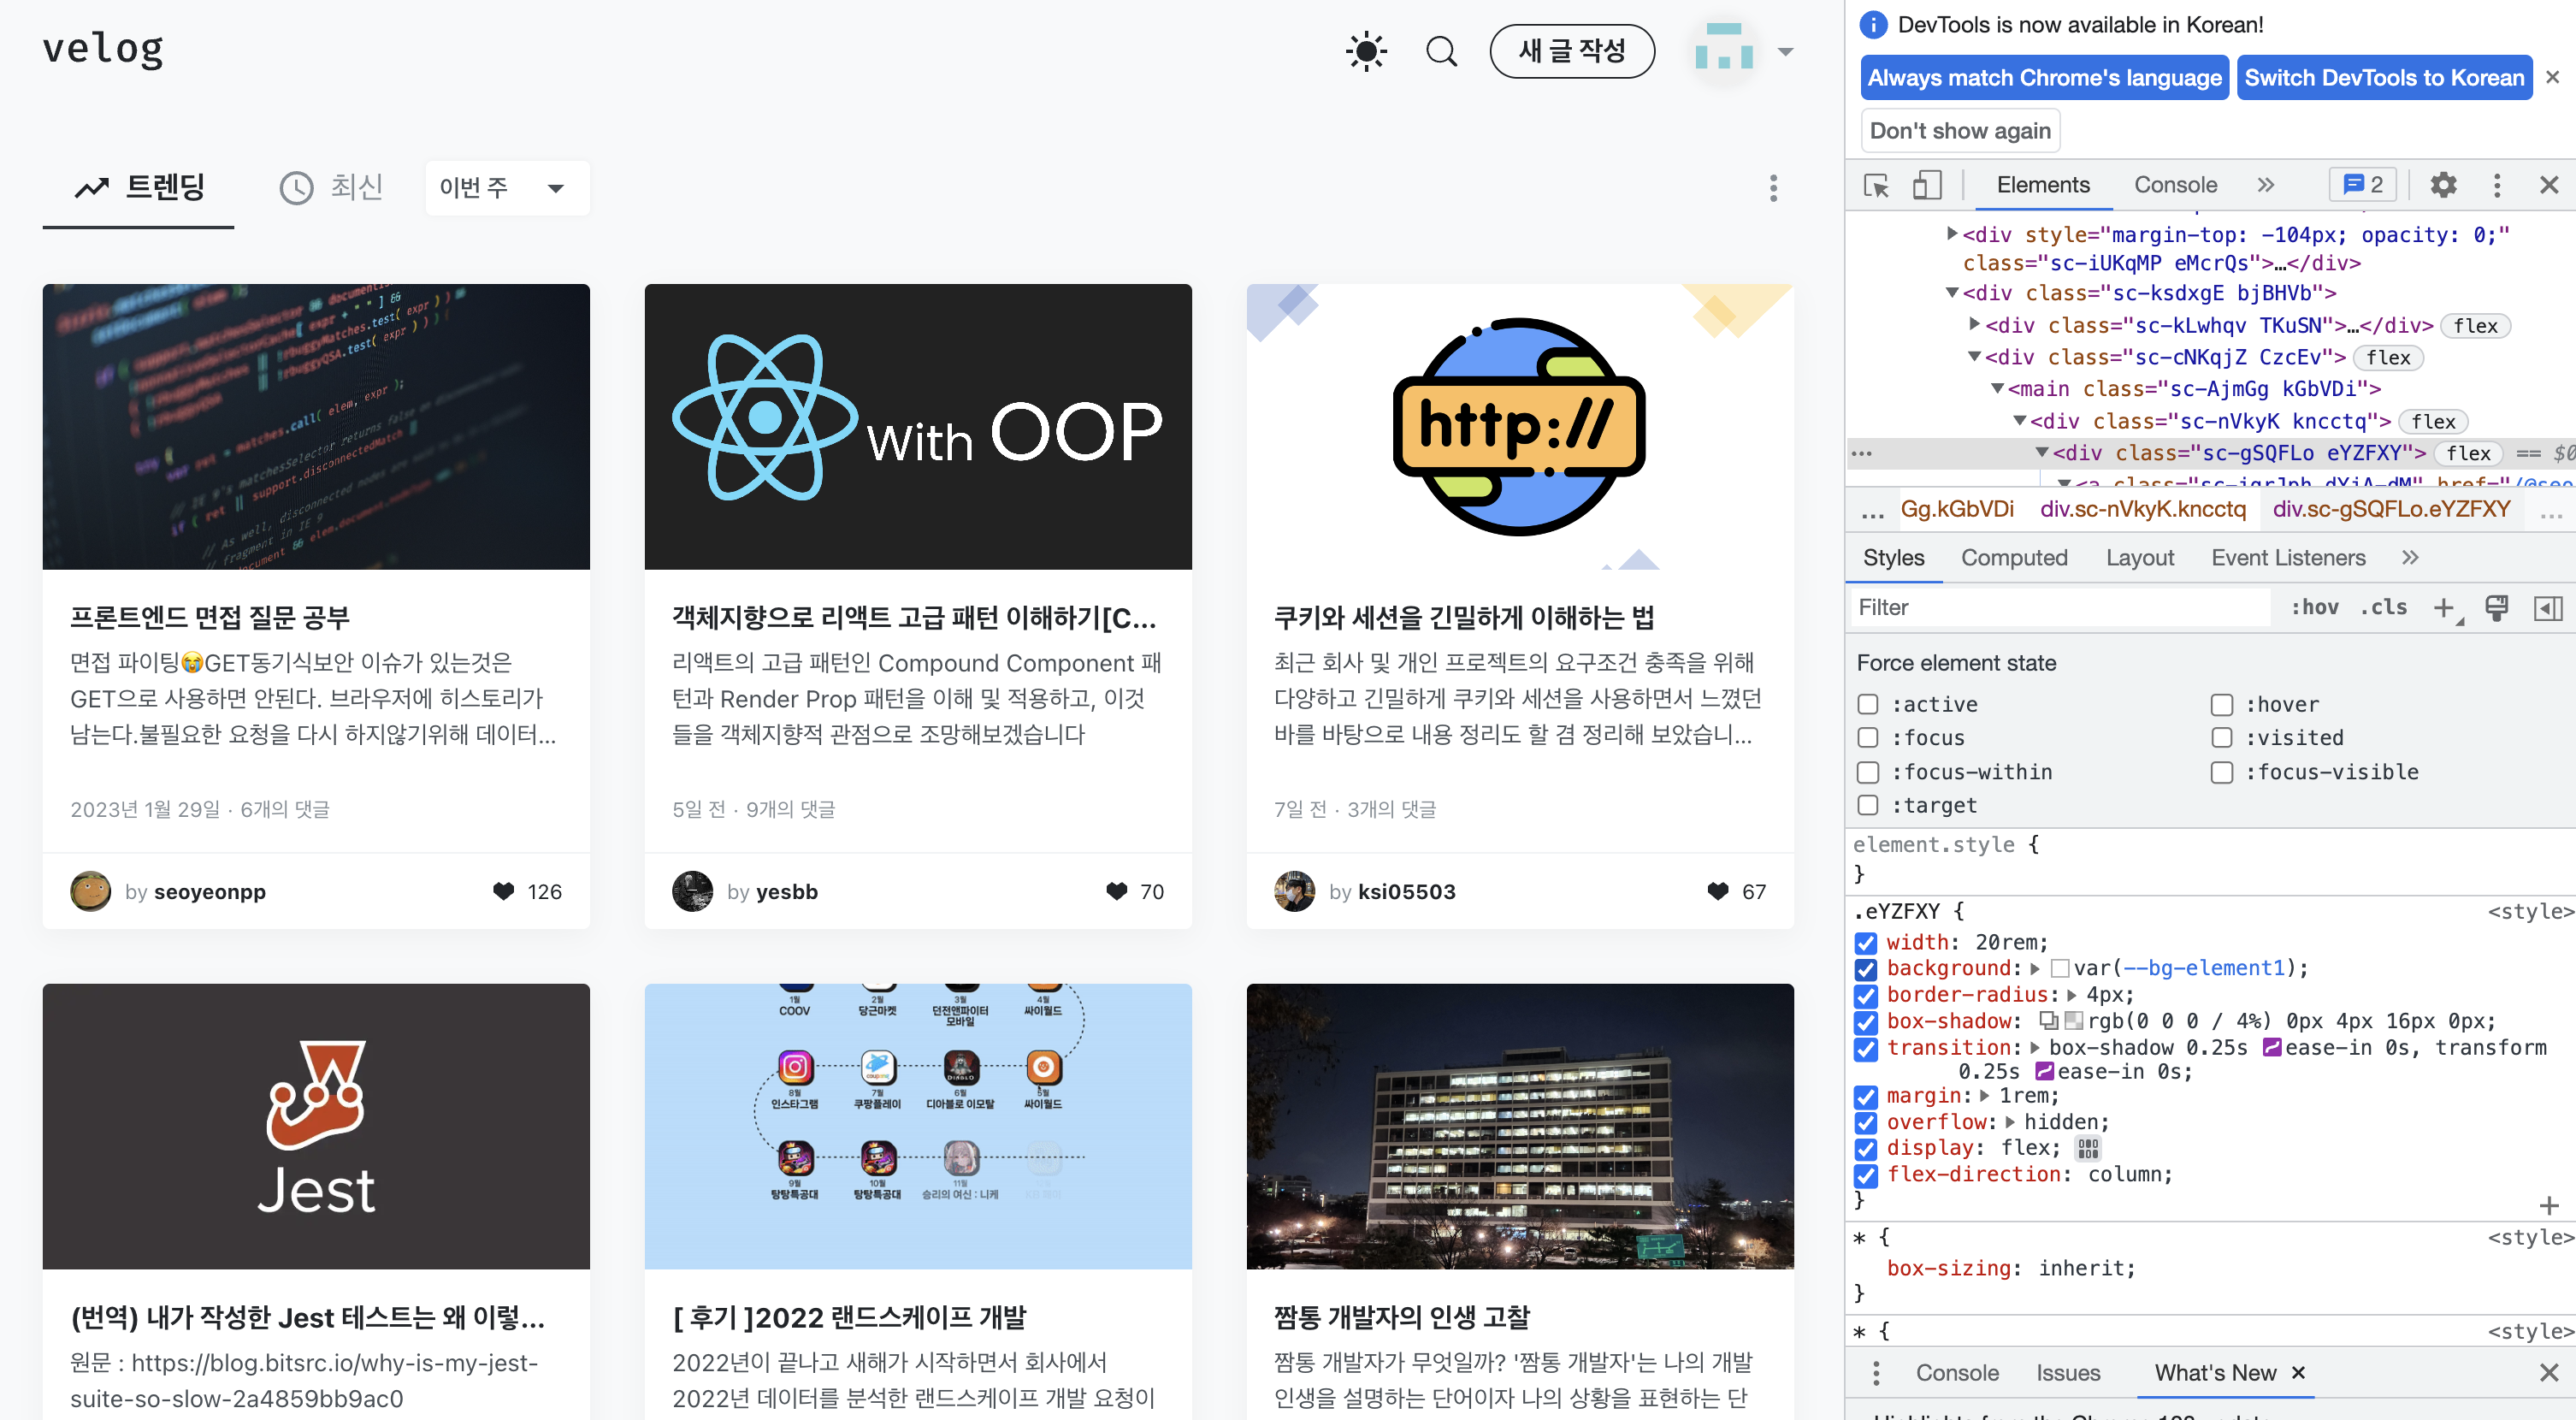This screenshot has height=1420, width=2576.
Task: Click the 새 글 작성 button
Action: coord(1571,51)
